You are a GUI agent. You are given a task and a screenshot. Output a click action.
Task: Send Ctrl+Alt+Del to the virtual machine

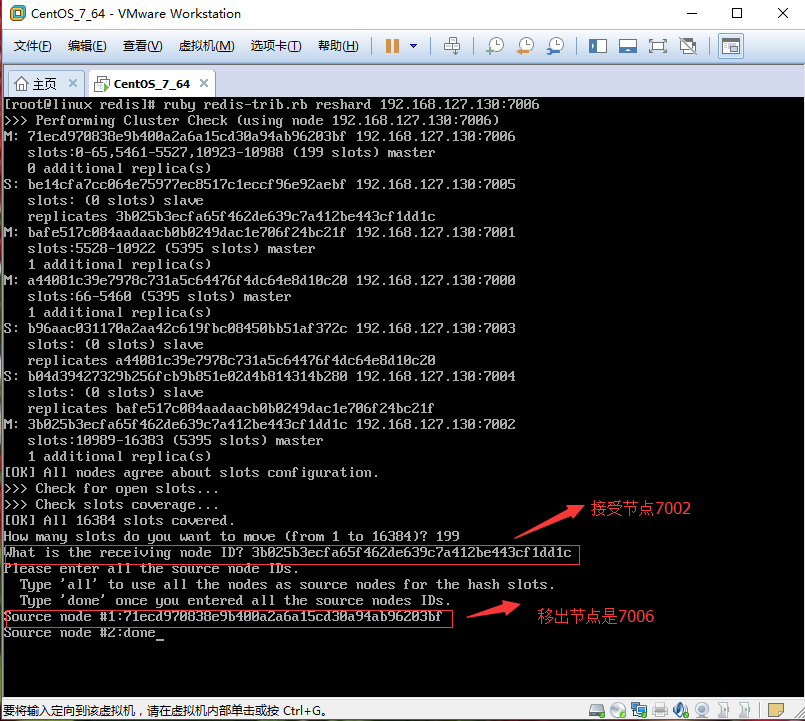[452, 46]
